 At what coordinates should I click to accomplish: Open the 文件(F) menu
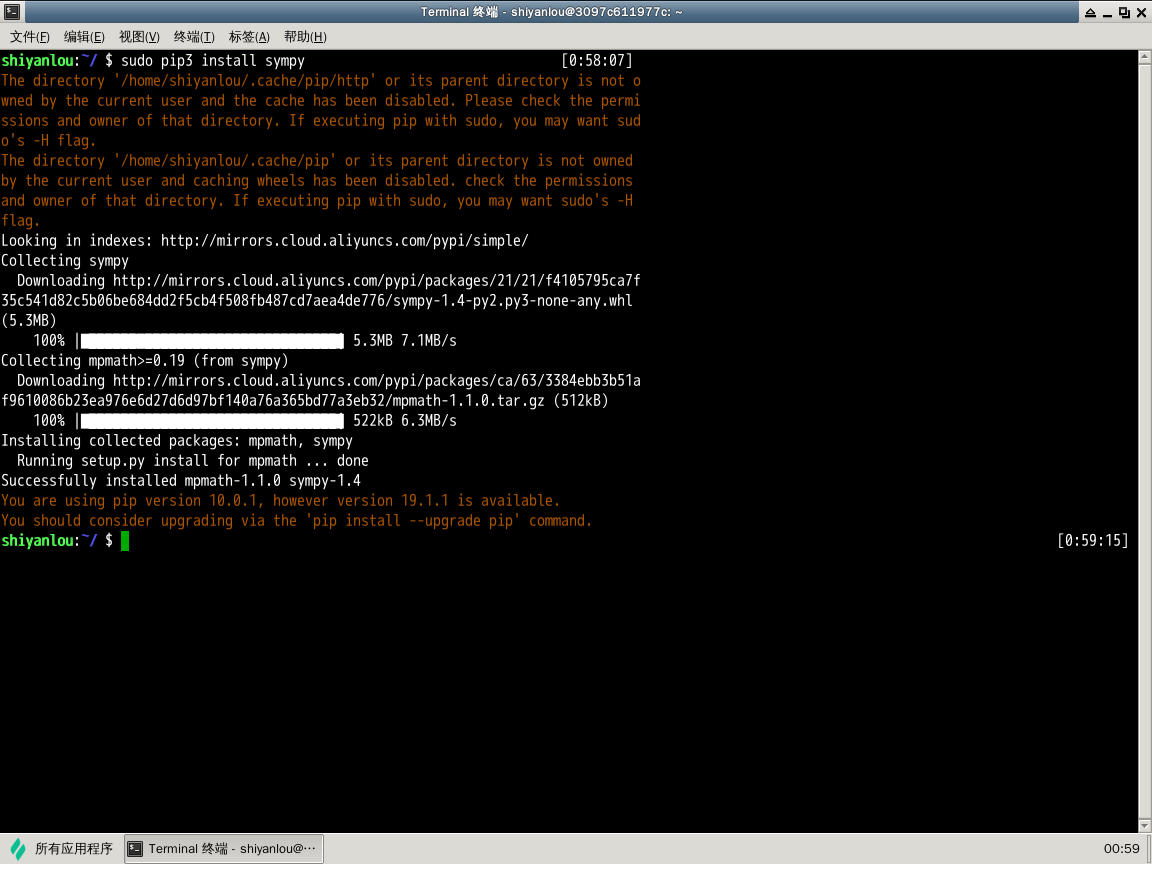coord(30,37)
